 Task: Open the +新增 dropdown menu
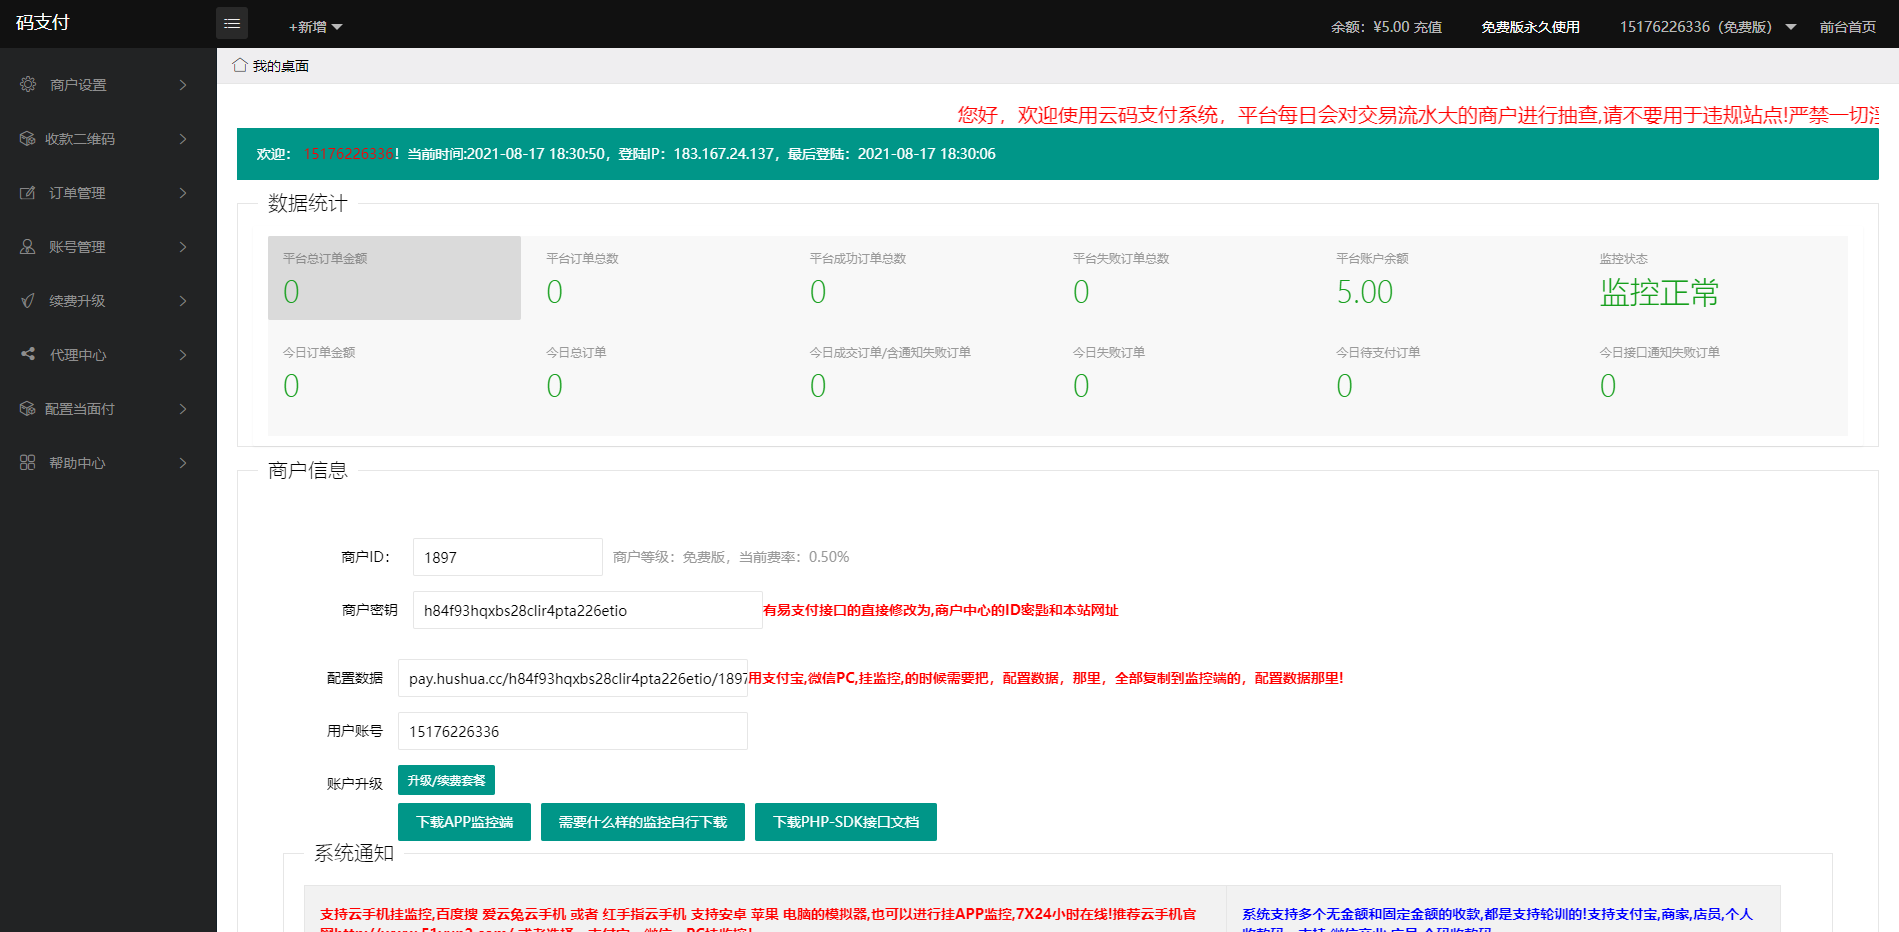click(315, 27)
